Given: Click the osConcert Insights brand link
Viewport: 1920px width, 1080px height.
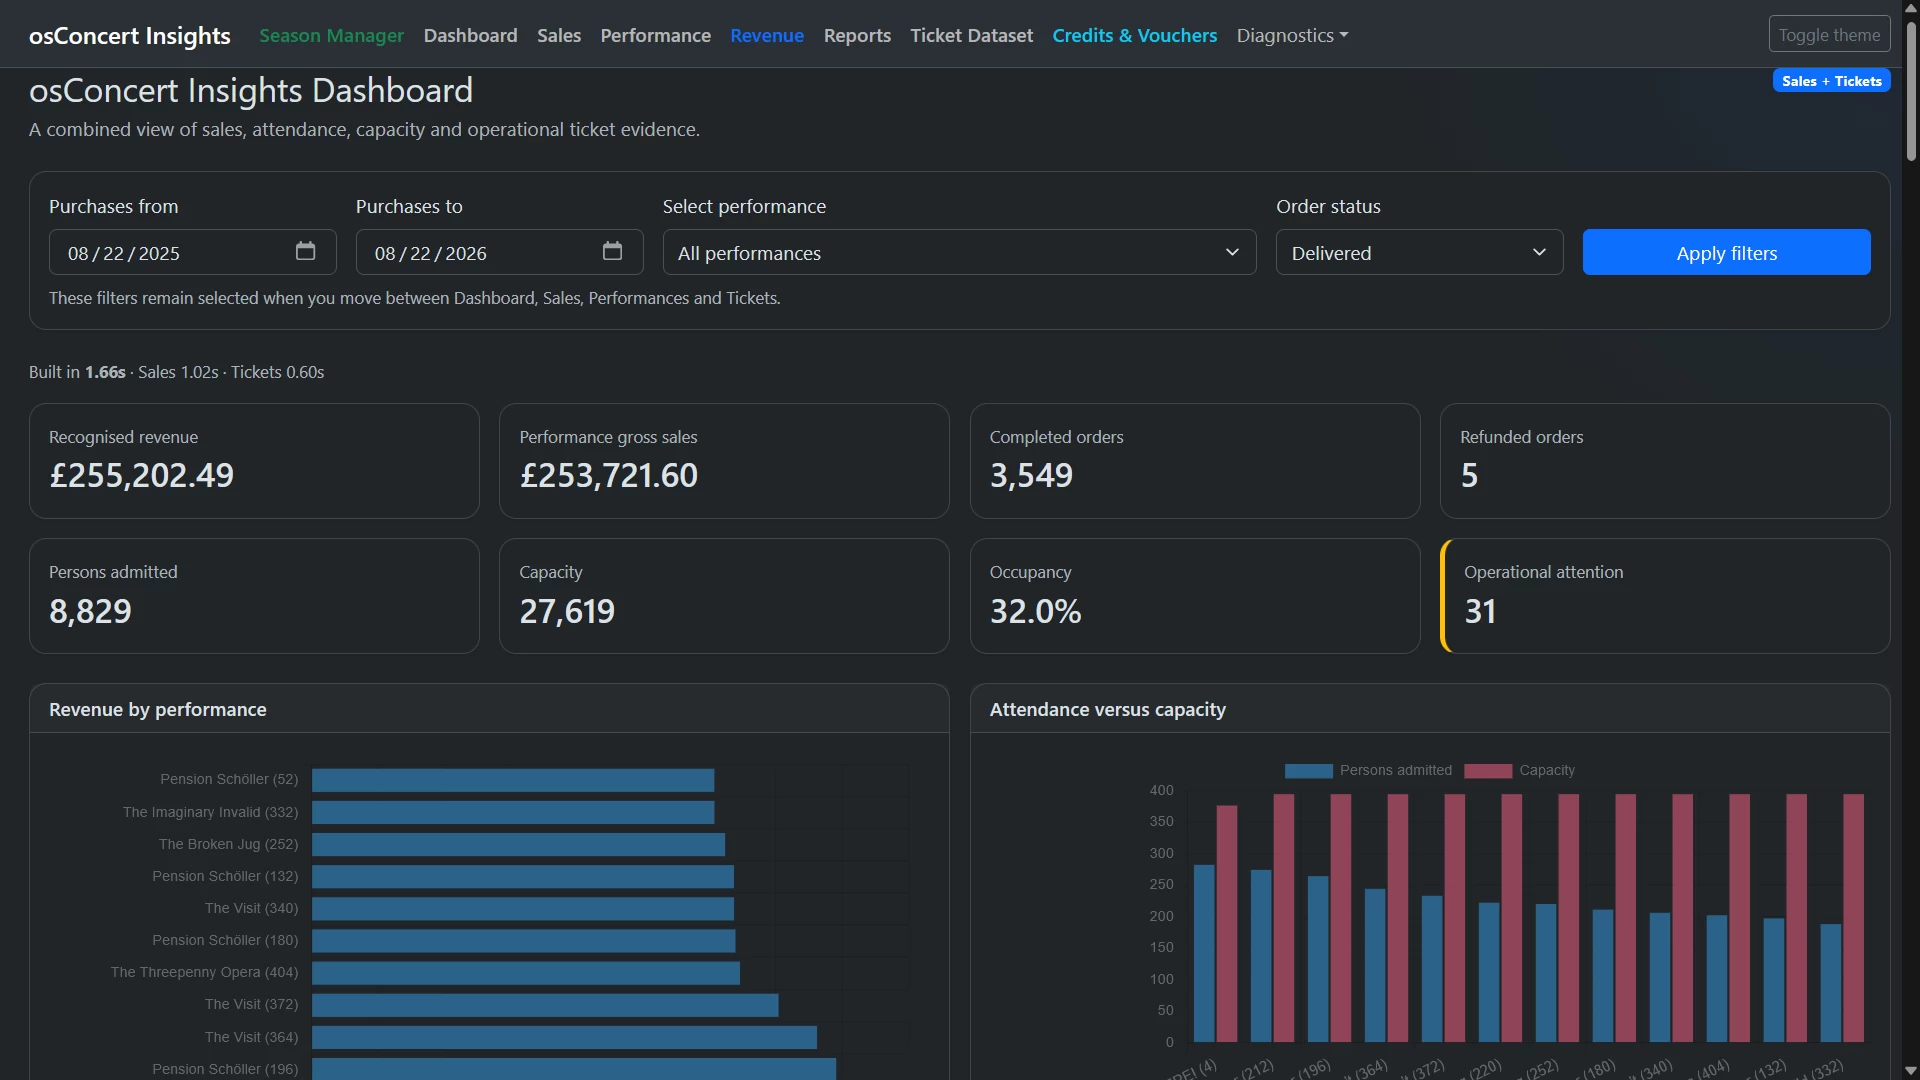Looking at the screenshot, I should click(x=130, y=36).
